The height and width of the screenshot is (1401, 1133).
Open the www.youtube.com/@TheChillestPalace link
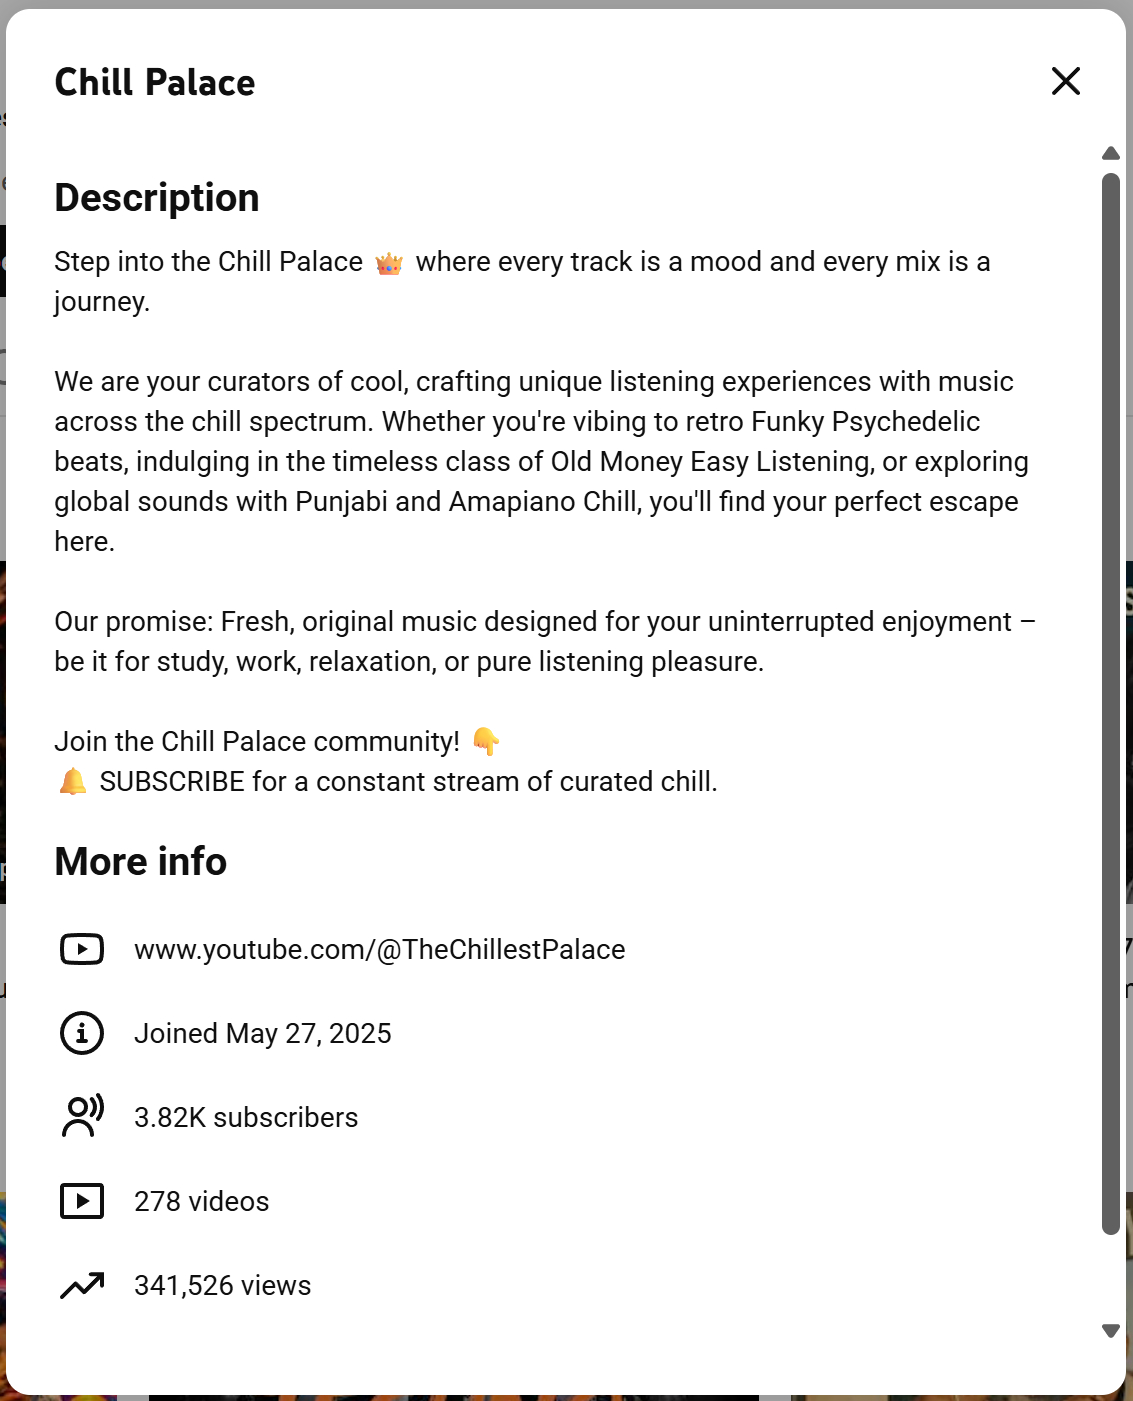click(379, 949)
